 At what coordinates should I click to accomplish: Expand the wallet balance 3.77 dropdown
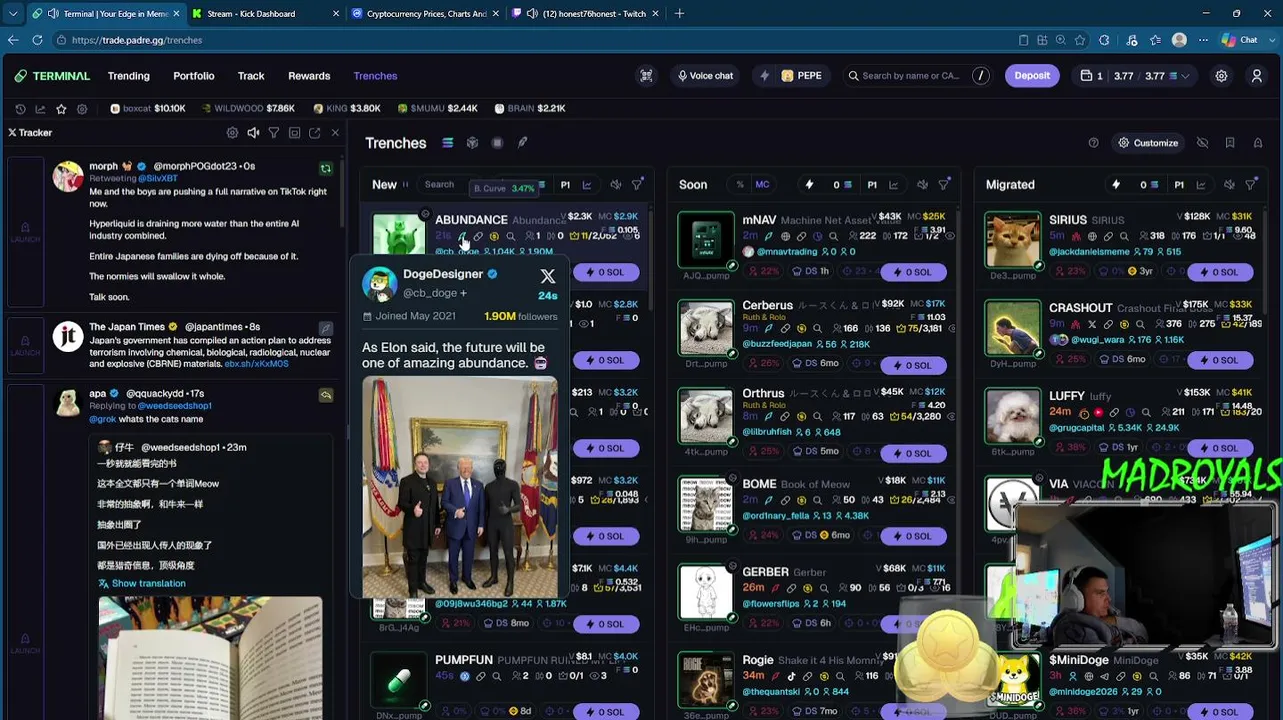point(1135,76)
